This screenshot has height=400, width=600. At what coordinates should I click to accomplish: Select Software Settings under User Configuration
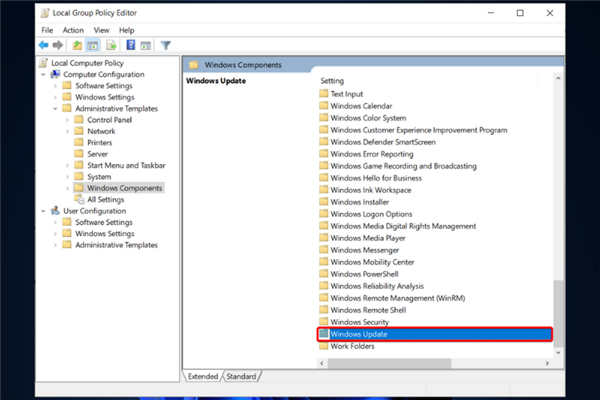[104, 222]
